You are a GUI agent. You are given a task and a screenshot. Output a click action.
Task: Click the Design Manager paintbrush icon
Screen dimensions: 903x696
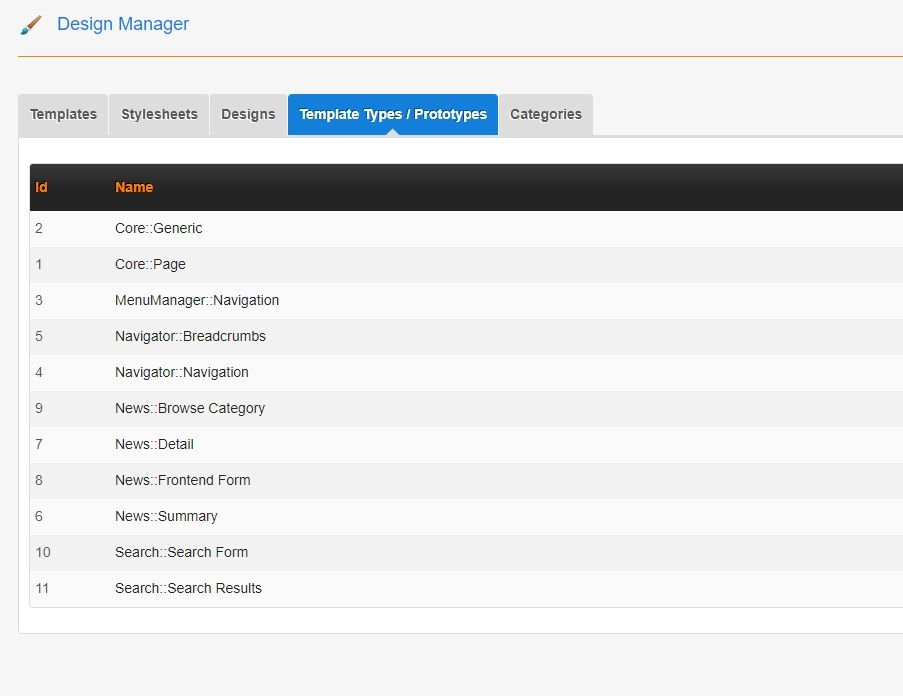[x=31, y=25]
